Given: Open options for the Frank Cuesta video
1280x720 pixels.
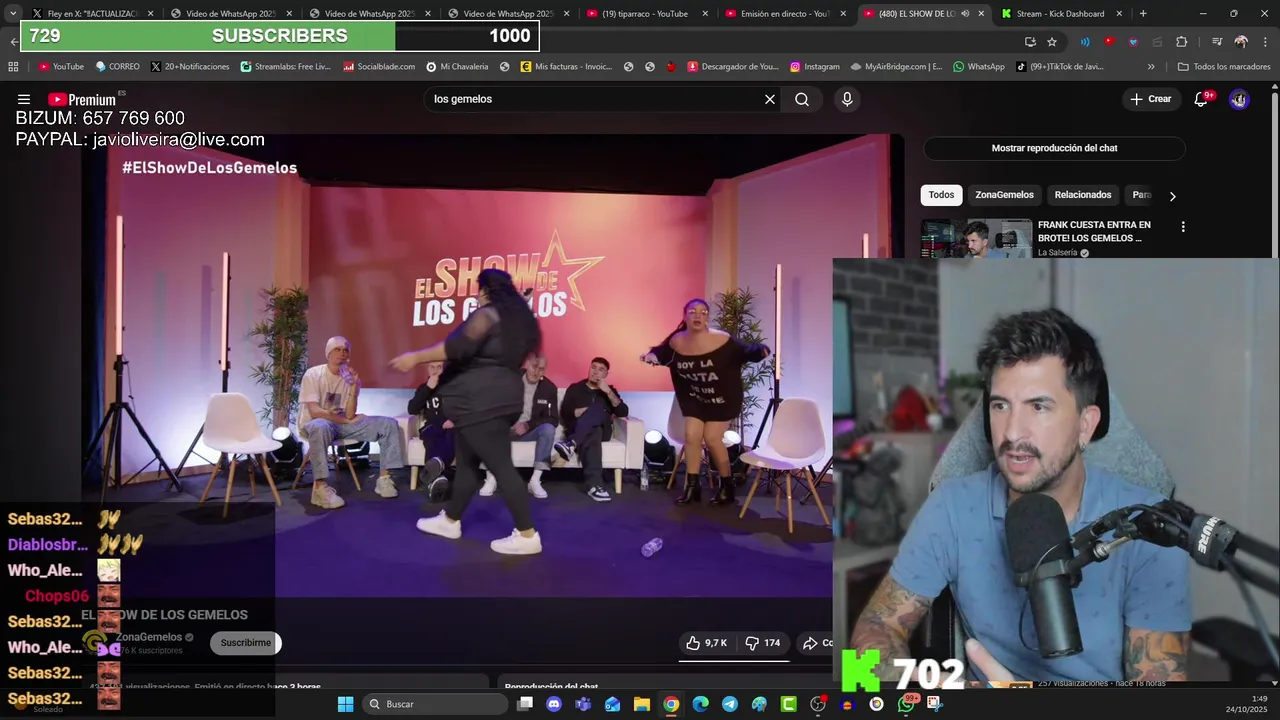Looking at the screenshot, I should tap(1183, 227).
